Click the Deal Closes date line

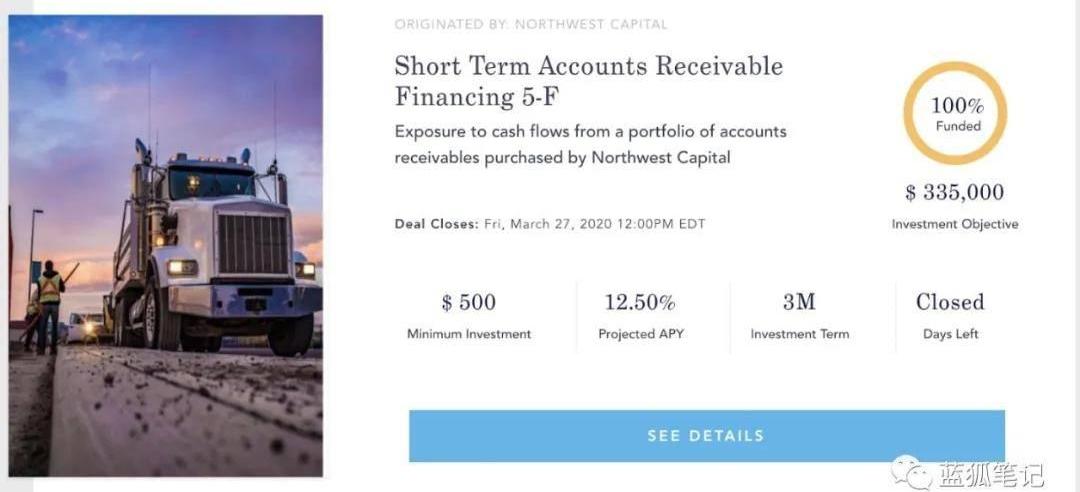click(x=550, y=224)
